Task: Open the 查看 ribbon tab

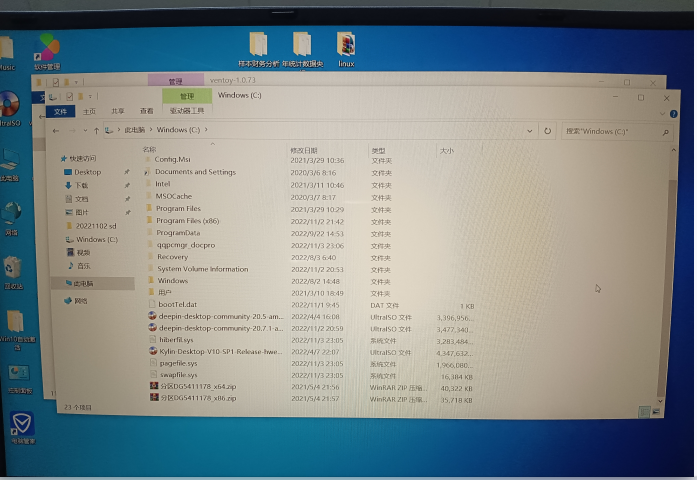Action: (147, 111)
